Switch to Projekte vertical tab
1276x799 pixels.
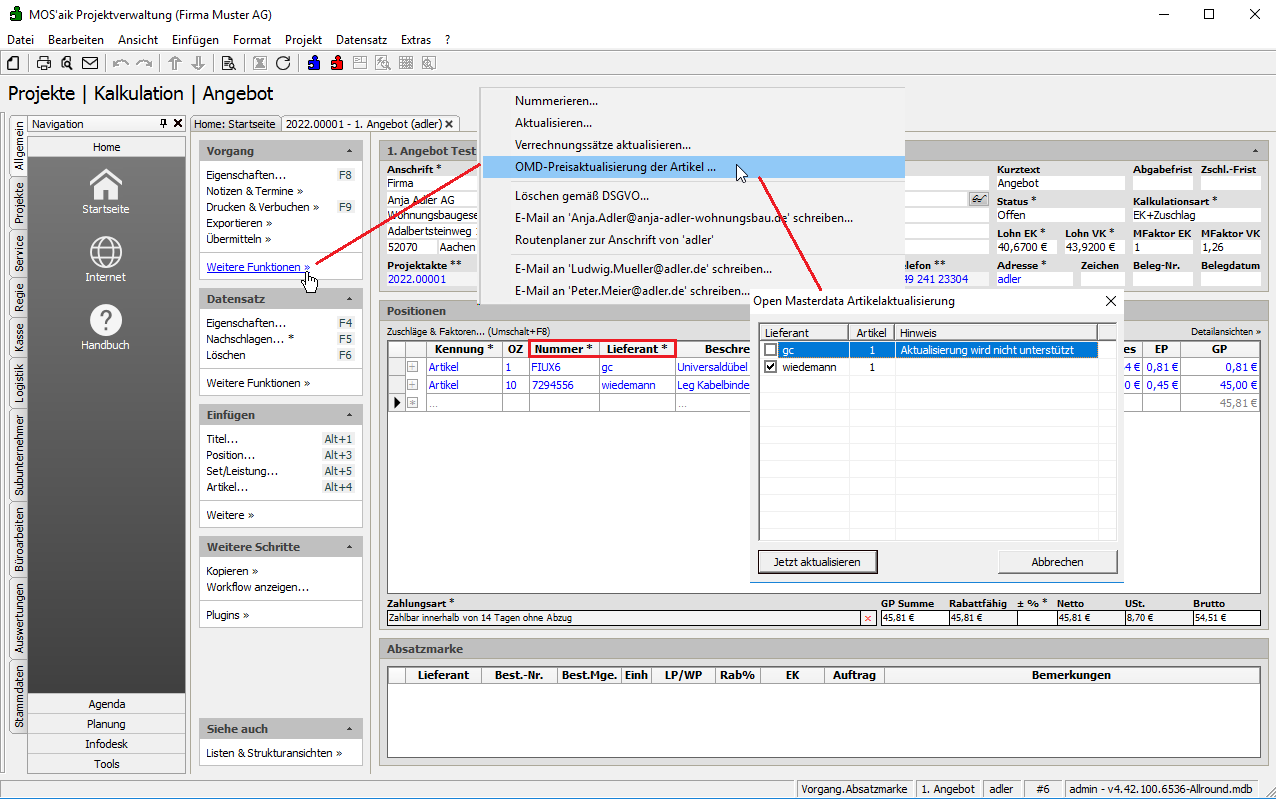19,203
